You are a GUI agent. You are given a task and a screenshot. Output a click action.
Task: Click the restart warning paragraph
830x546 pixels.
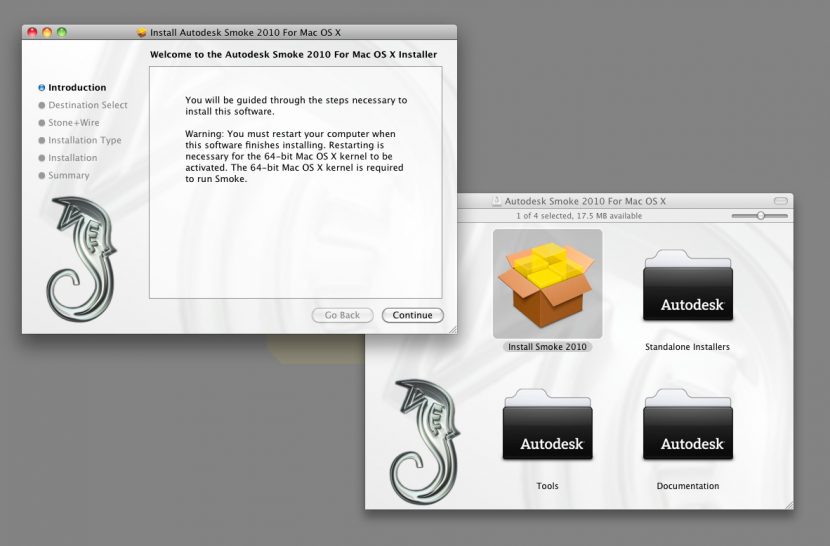point(294,156)
